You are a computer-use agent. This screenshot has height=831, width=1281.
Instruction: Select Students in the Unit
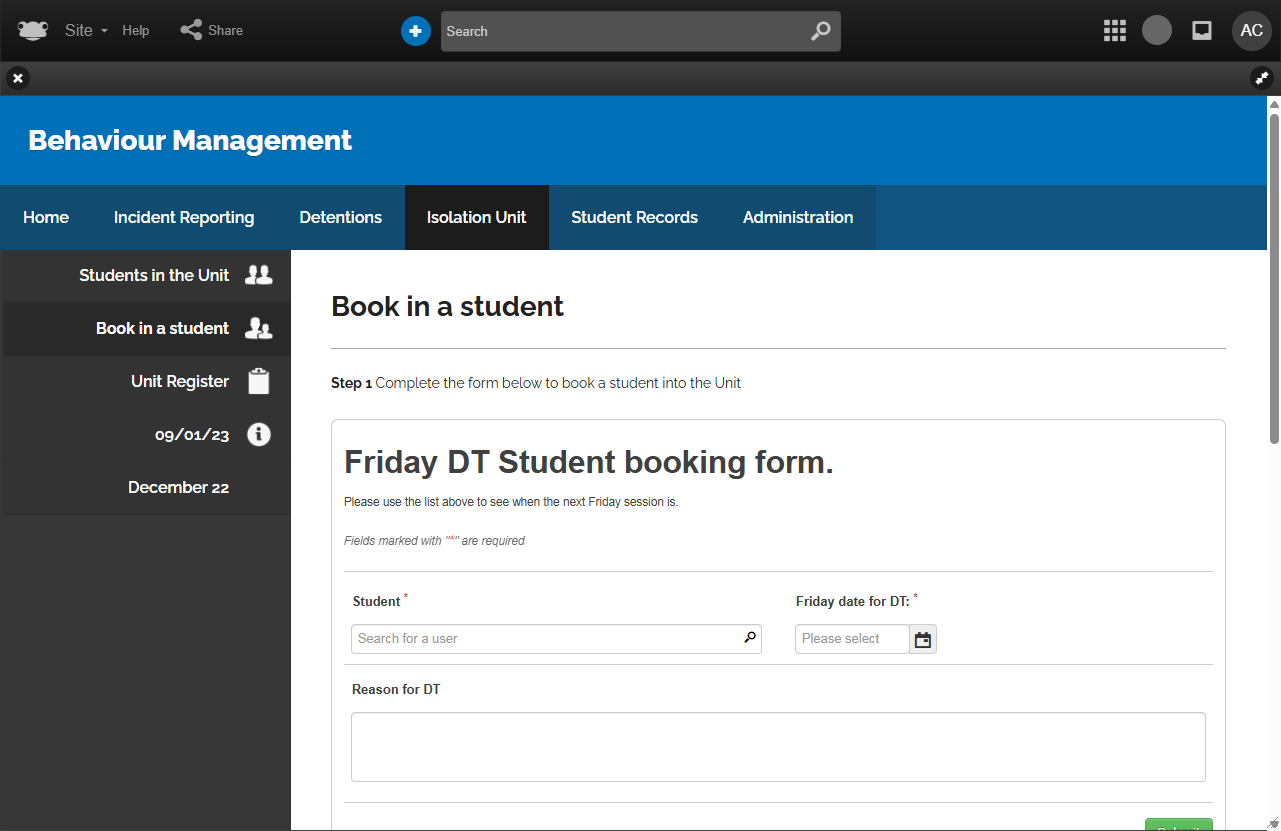pyautogui.click(x=154, y=275)
